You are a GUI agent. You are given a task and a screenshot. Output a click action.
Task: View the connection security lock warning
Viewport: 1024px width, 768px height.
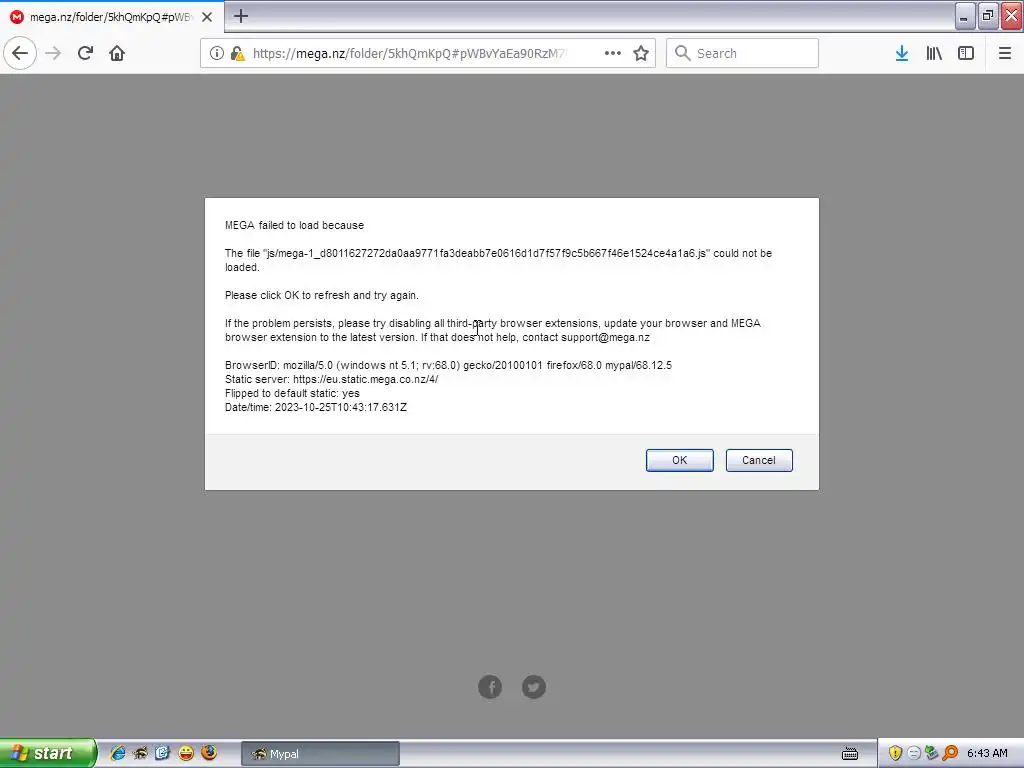[x=238, y=53]
